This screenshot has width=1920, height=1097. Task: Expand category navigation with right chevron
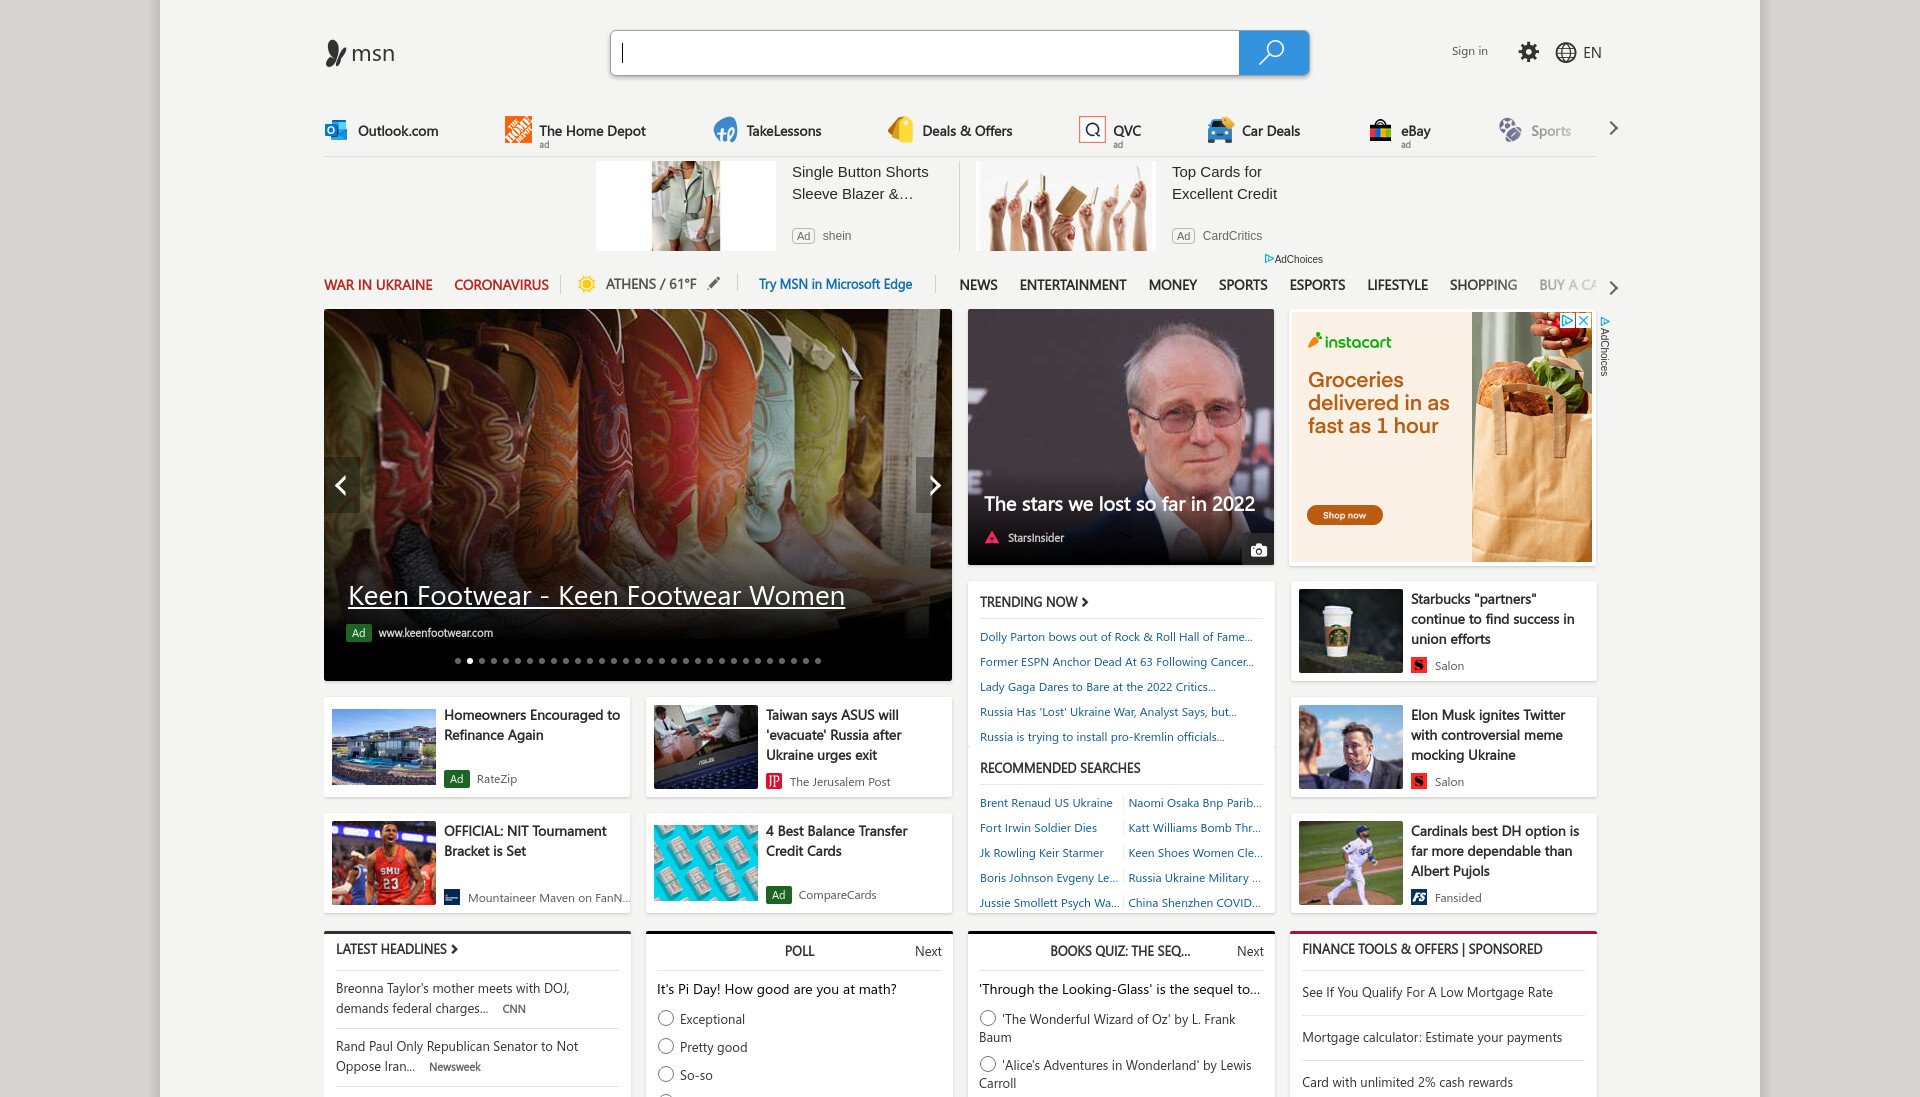(x=1613, y=288)
